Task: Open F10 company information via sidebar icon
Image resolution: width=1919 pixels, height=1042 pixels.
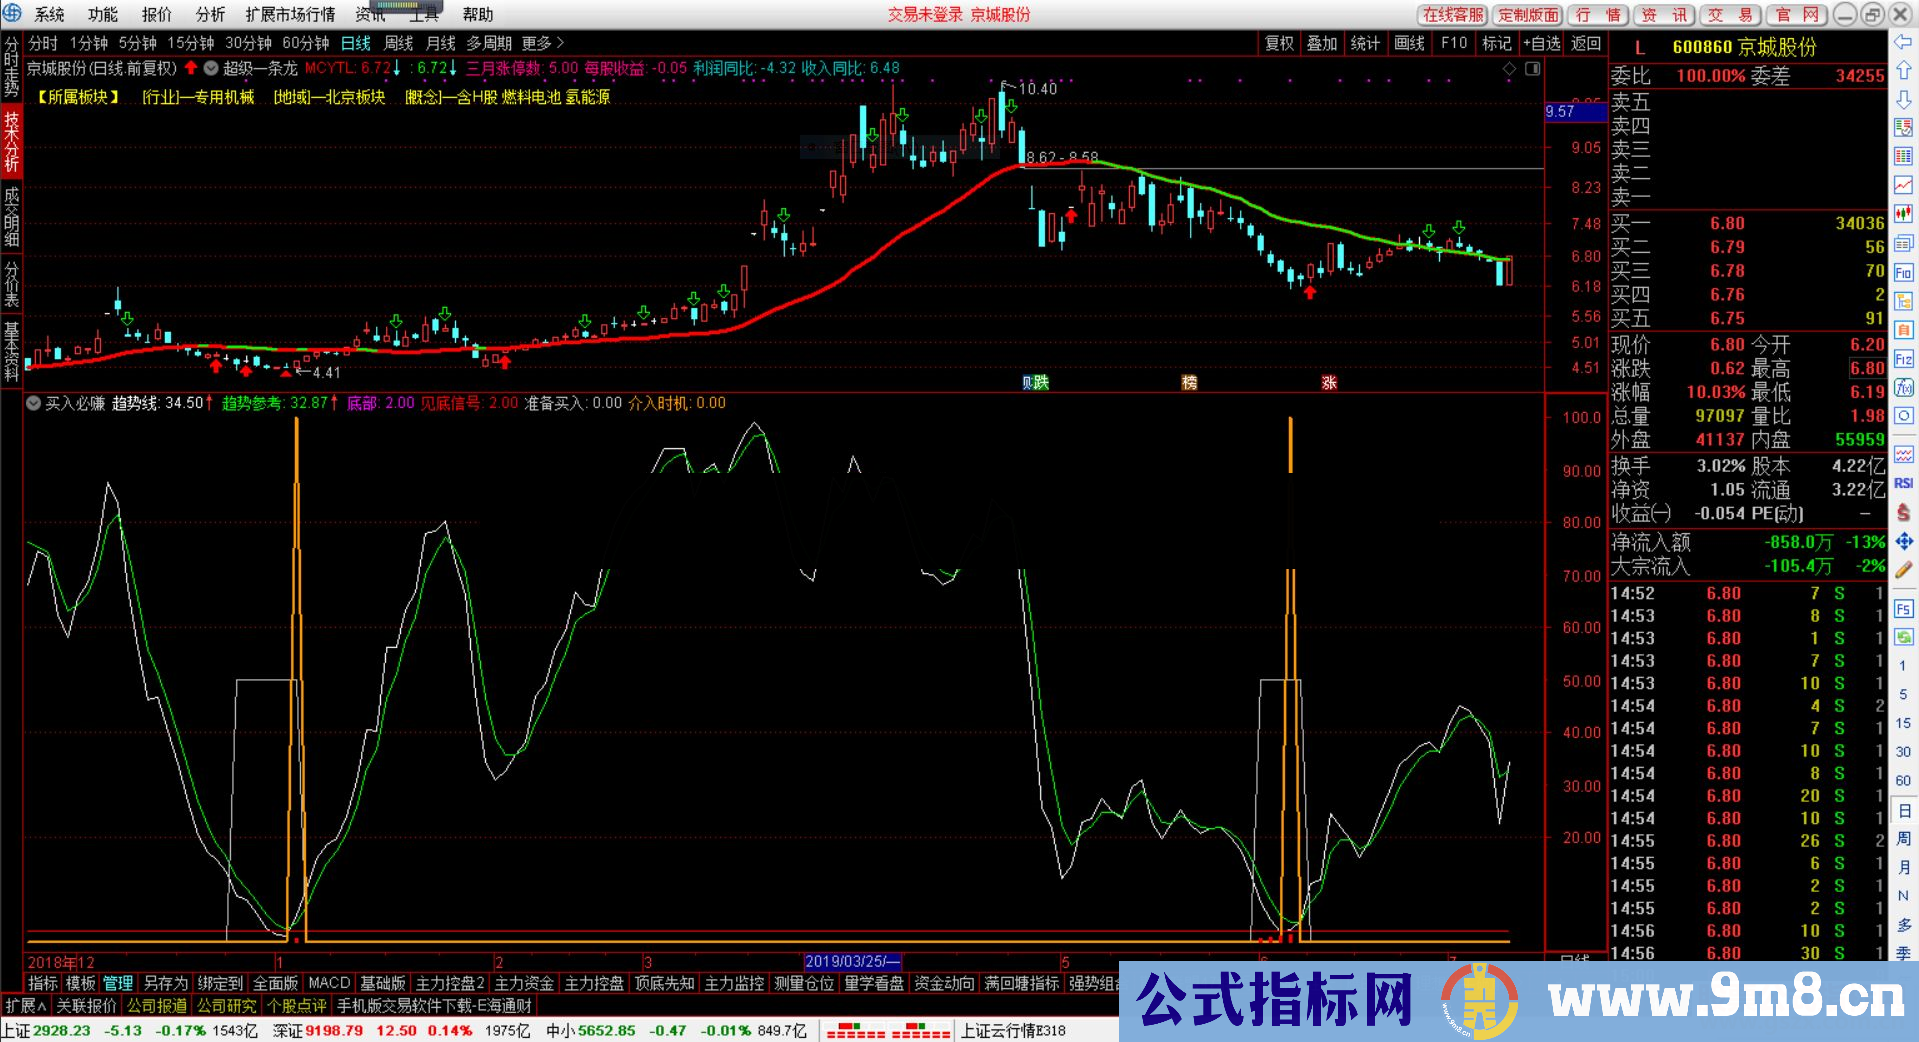Action: (x=1904, y=273)
